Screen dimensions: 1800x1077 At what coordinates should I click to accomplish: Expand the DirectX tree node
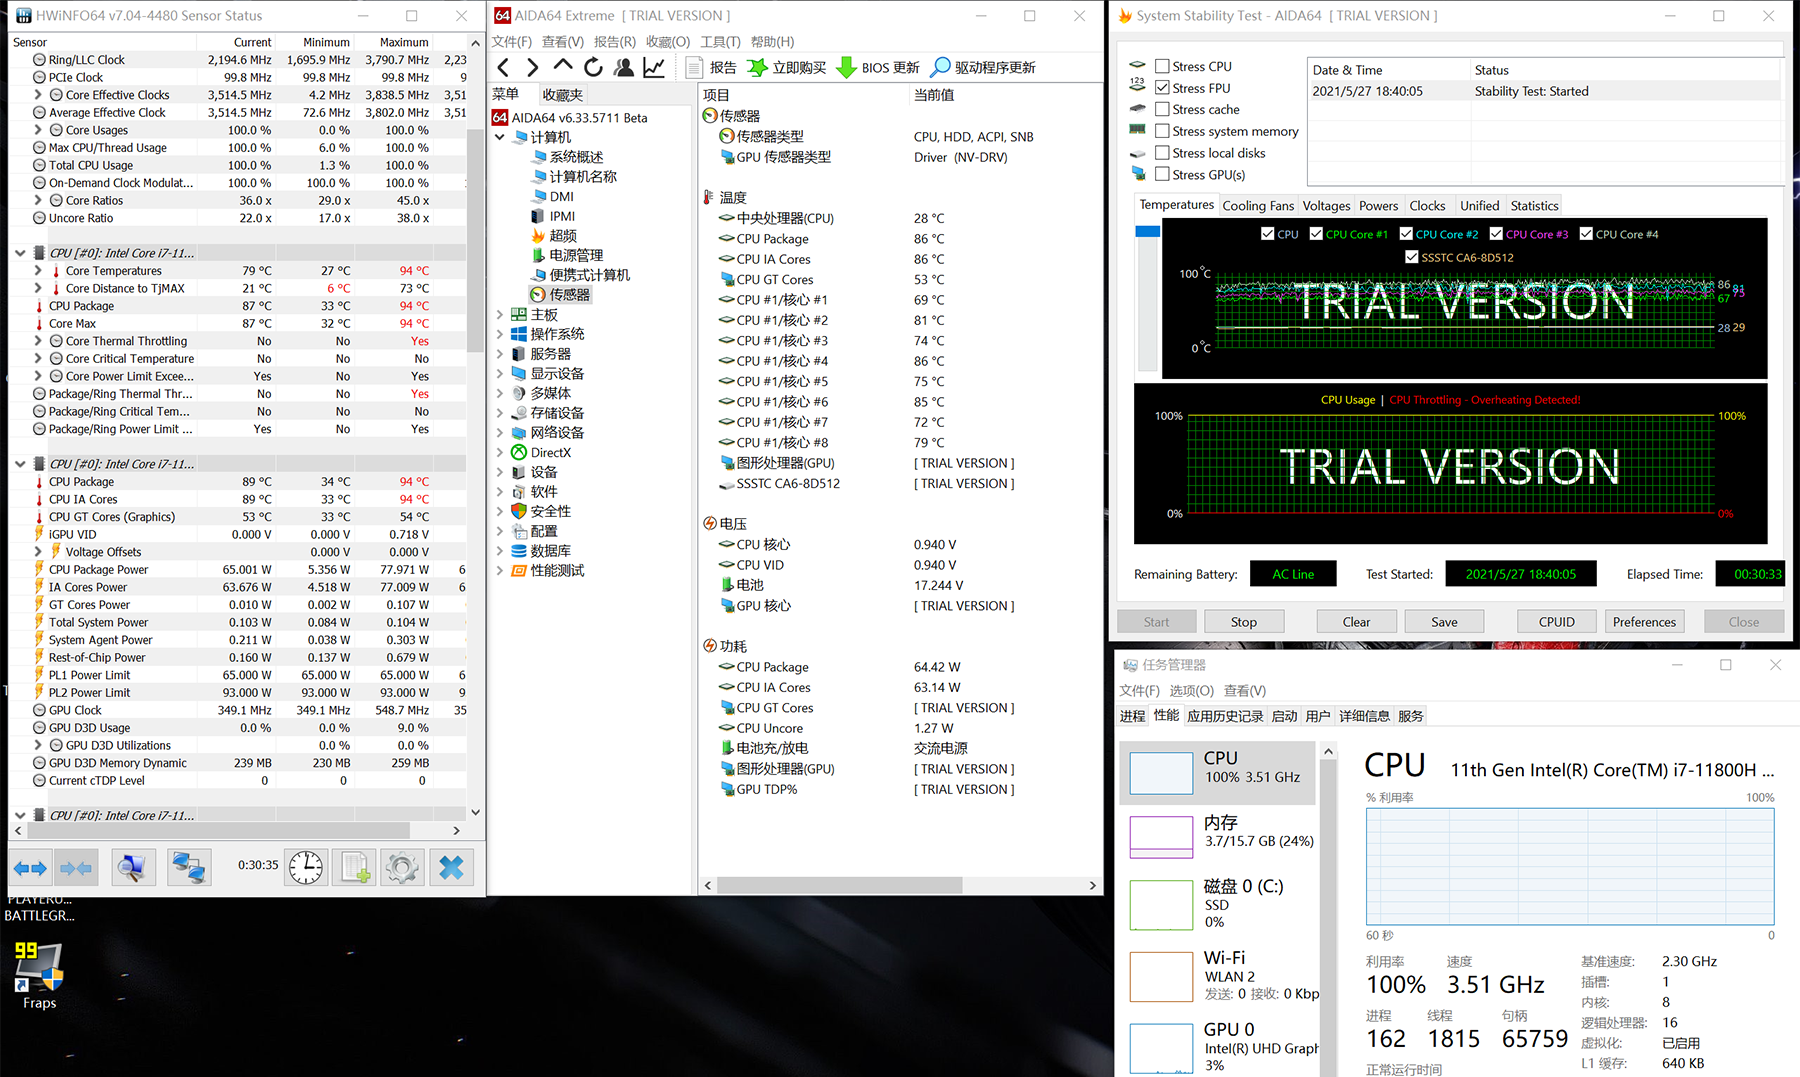tap(500, 453)
